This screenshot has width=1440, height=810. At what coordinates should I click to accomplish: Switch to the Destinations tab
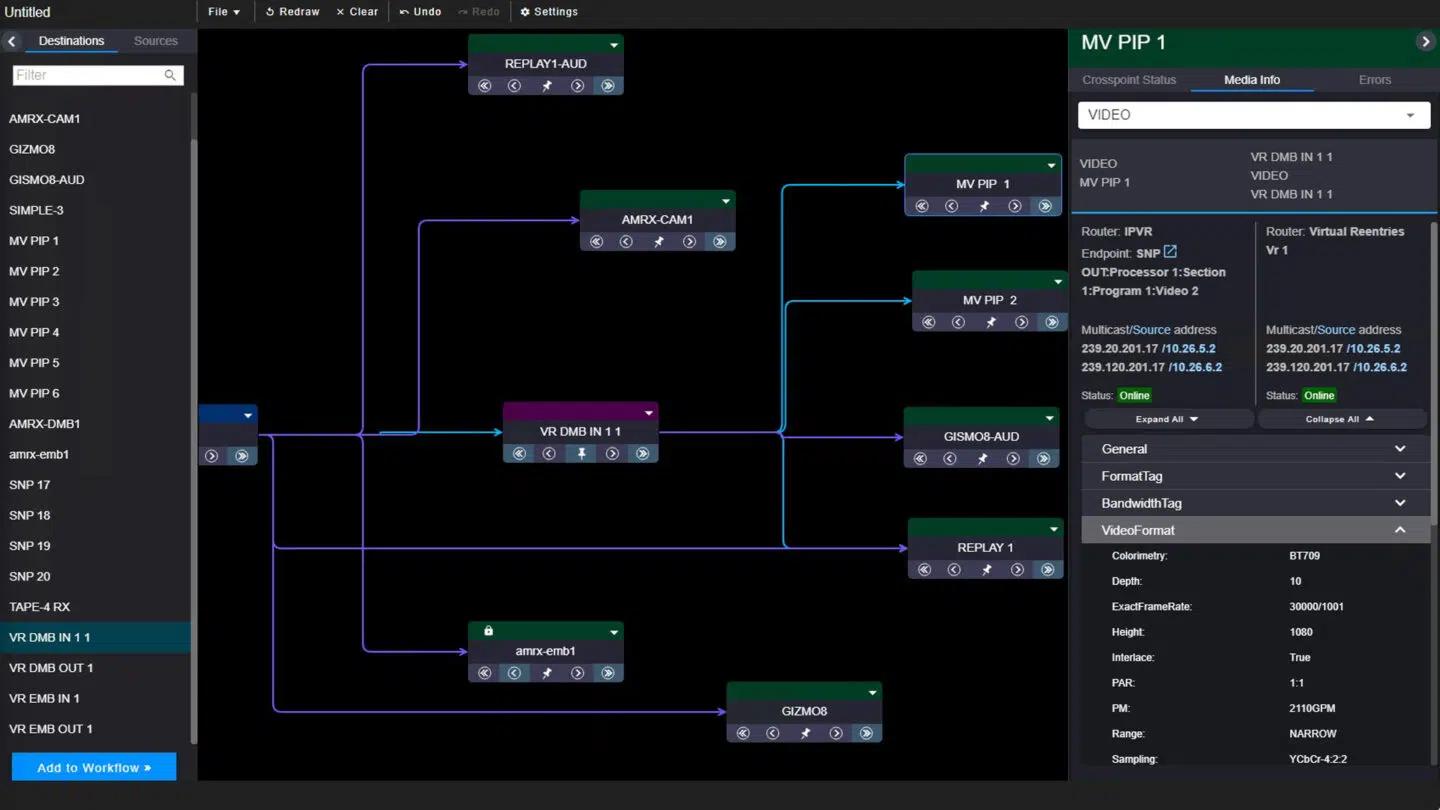(71, 41)
